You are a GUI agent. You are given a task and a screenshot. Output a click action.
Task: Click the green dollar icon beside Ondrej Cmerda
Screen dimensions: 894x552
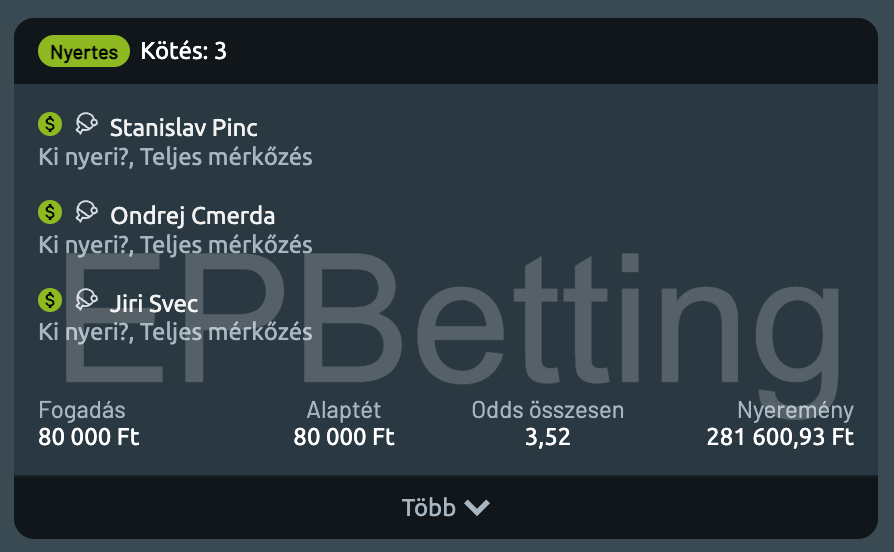coord(50,212)
